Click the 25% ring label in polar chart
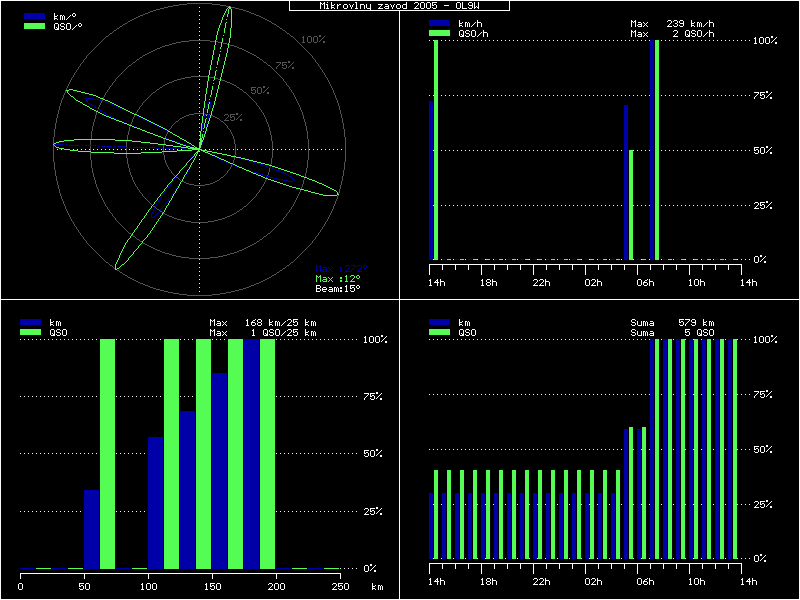The width and height of the screenshot is (800, 600). coord(233,117)
